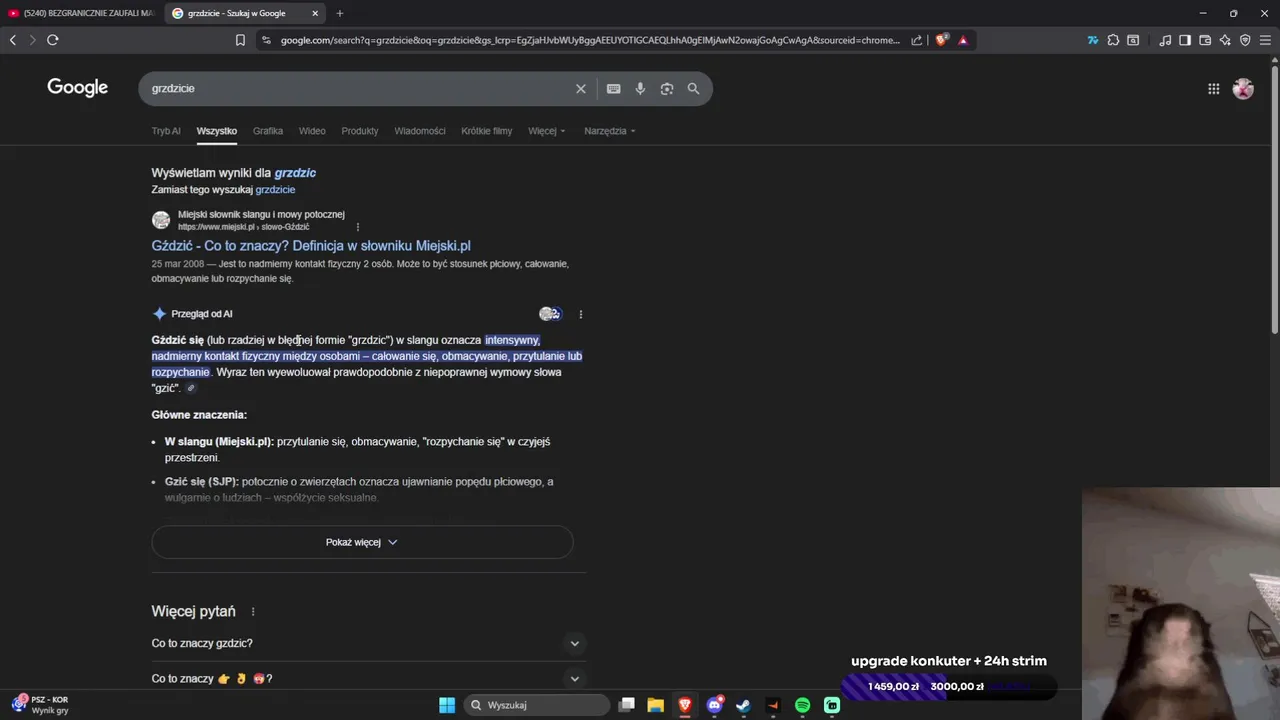Open the "Więcej pytań" three-dot menu
Viewport: 1280px width, 720px height.
click(253, 612)
